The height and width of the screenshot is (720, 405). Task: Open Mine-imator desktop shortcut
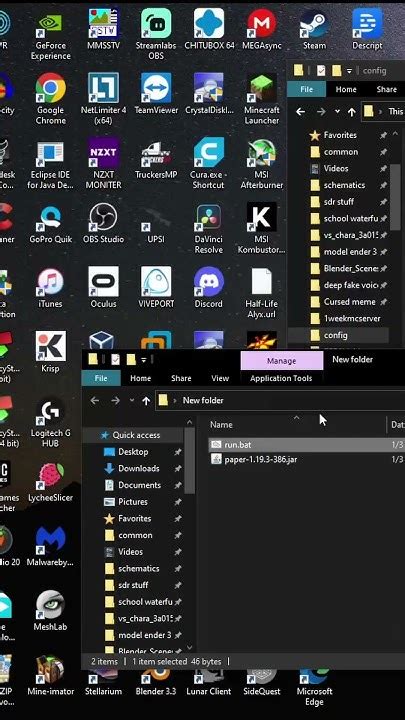pos(51,675)
